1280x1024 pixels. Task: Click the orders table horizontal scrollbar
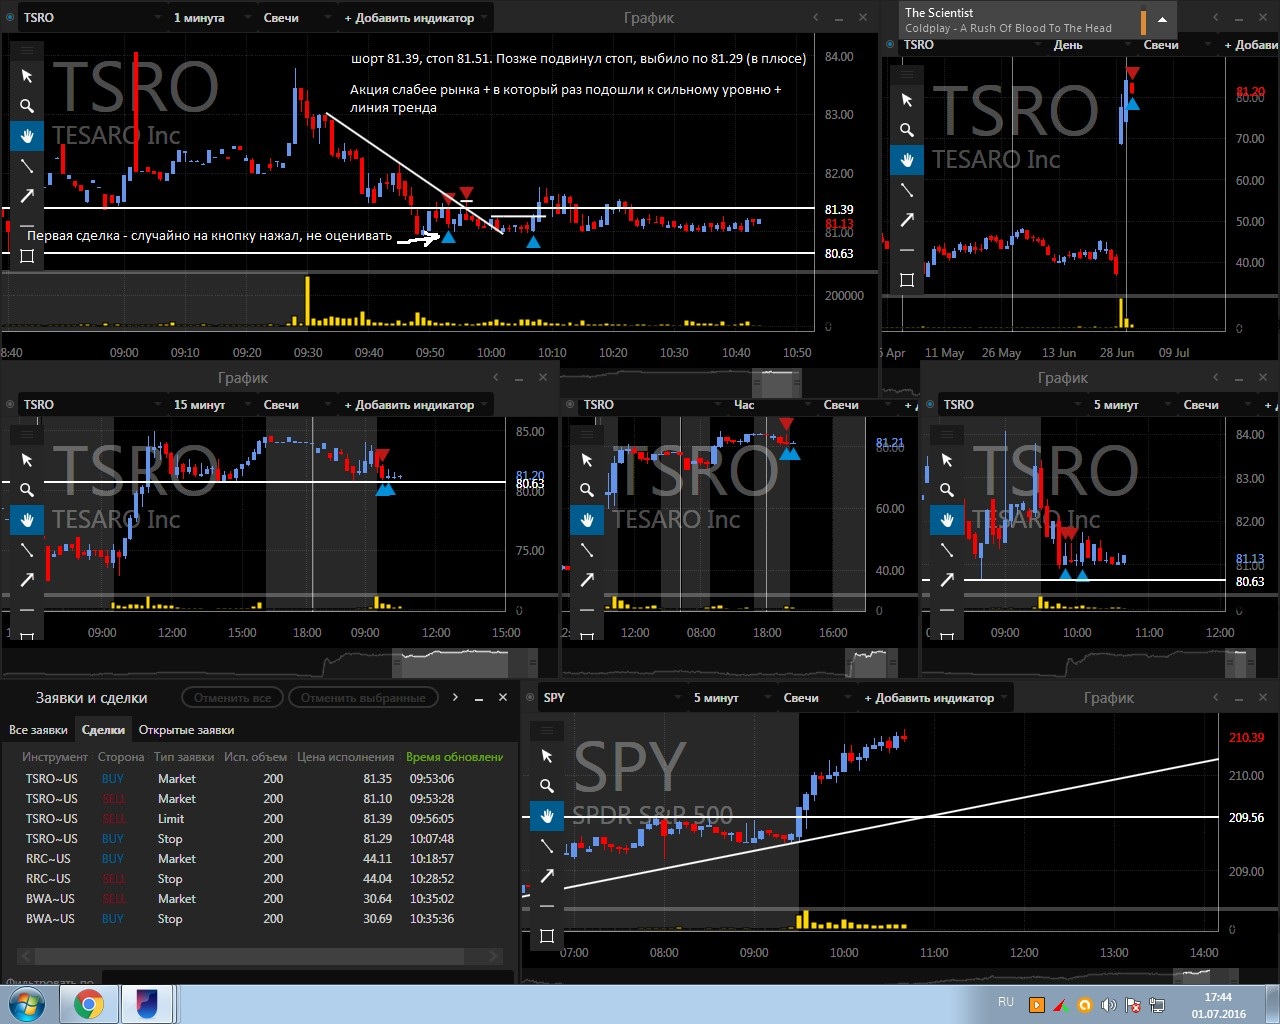tap(260, 957)
